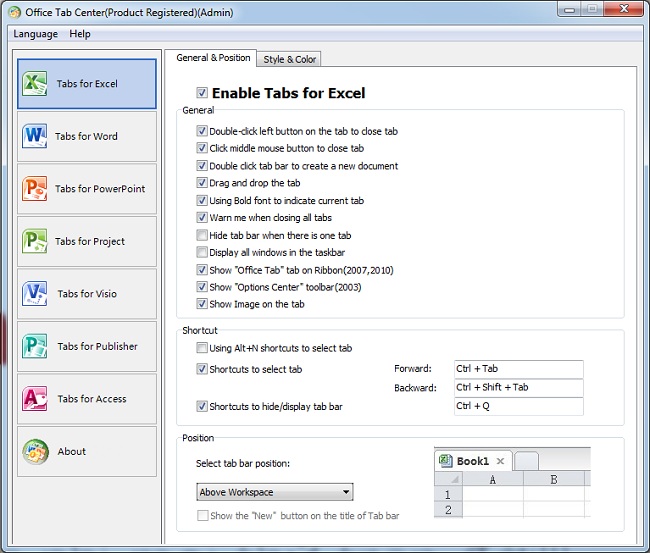The width and height of the screenshot is (650, 553).
Task: Click the Ctrl + Q shortcut field
Action: [519, 406]
